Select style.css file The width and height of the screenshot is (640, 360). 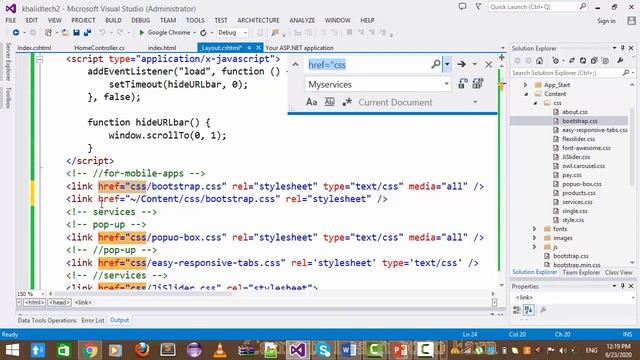click(573, 220)
